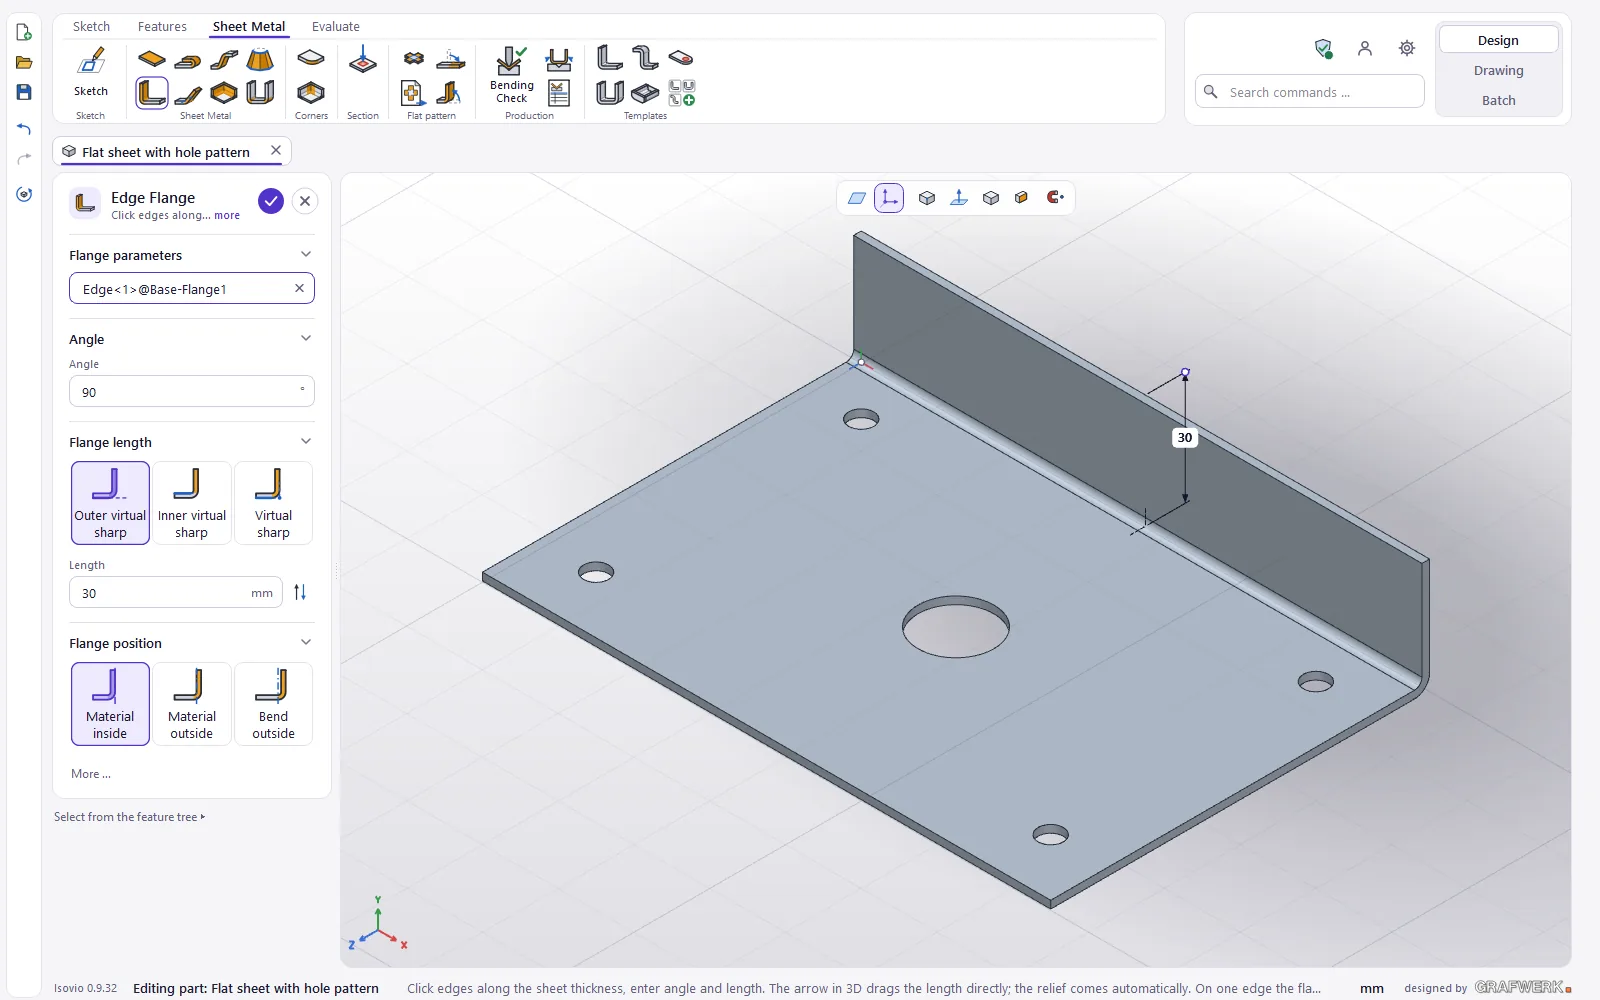The image size is (1600, 1000).
Task: Select Material outside flange position
Action: point(192,704)
